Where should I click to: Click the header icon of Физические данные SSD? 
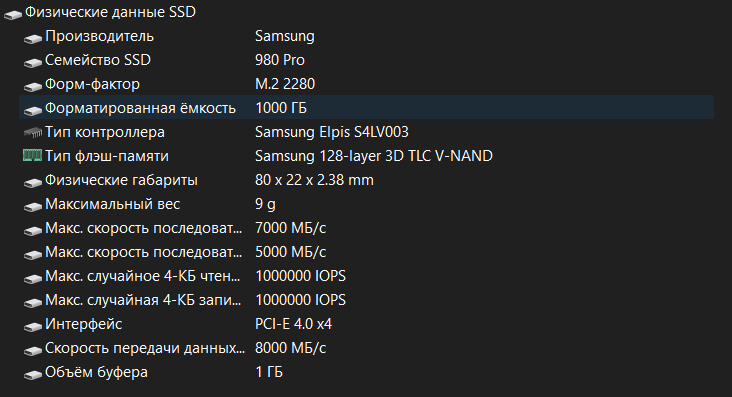(x=13, y=15)
